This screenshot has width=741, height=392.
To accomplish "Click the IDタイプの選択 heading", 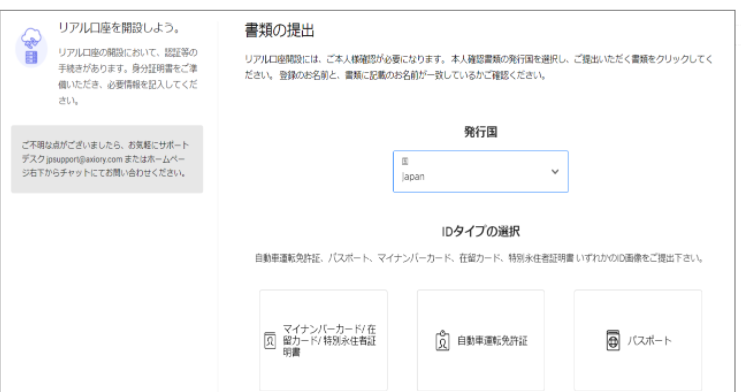I will point(481,232).
